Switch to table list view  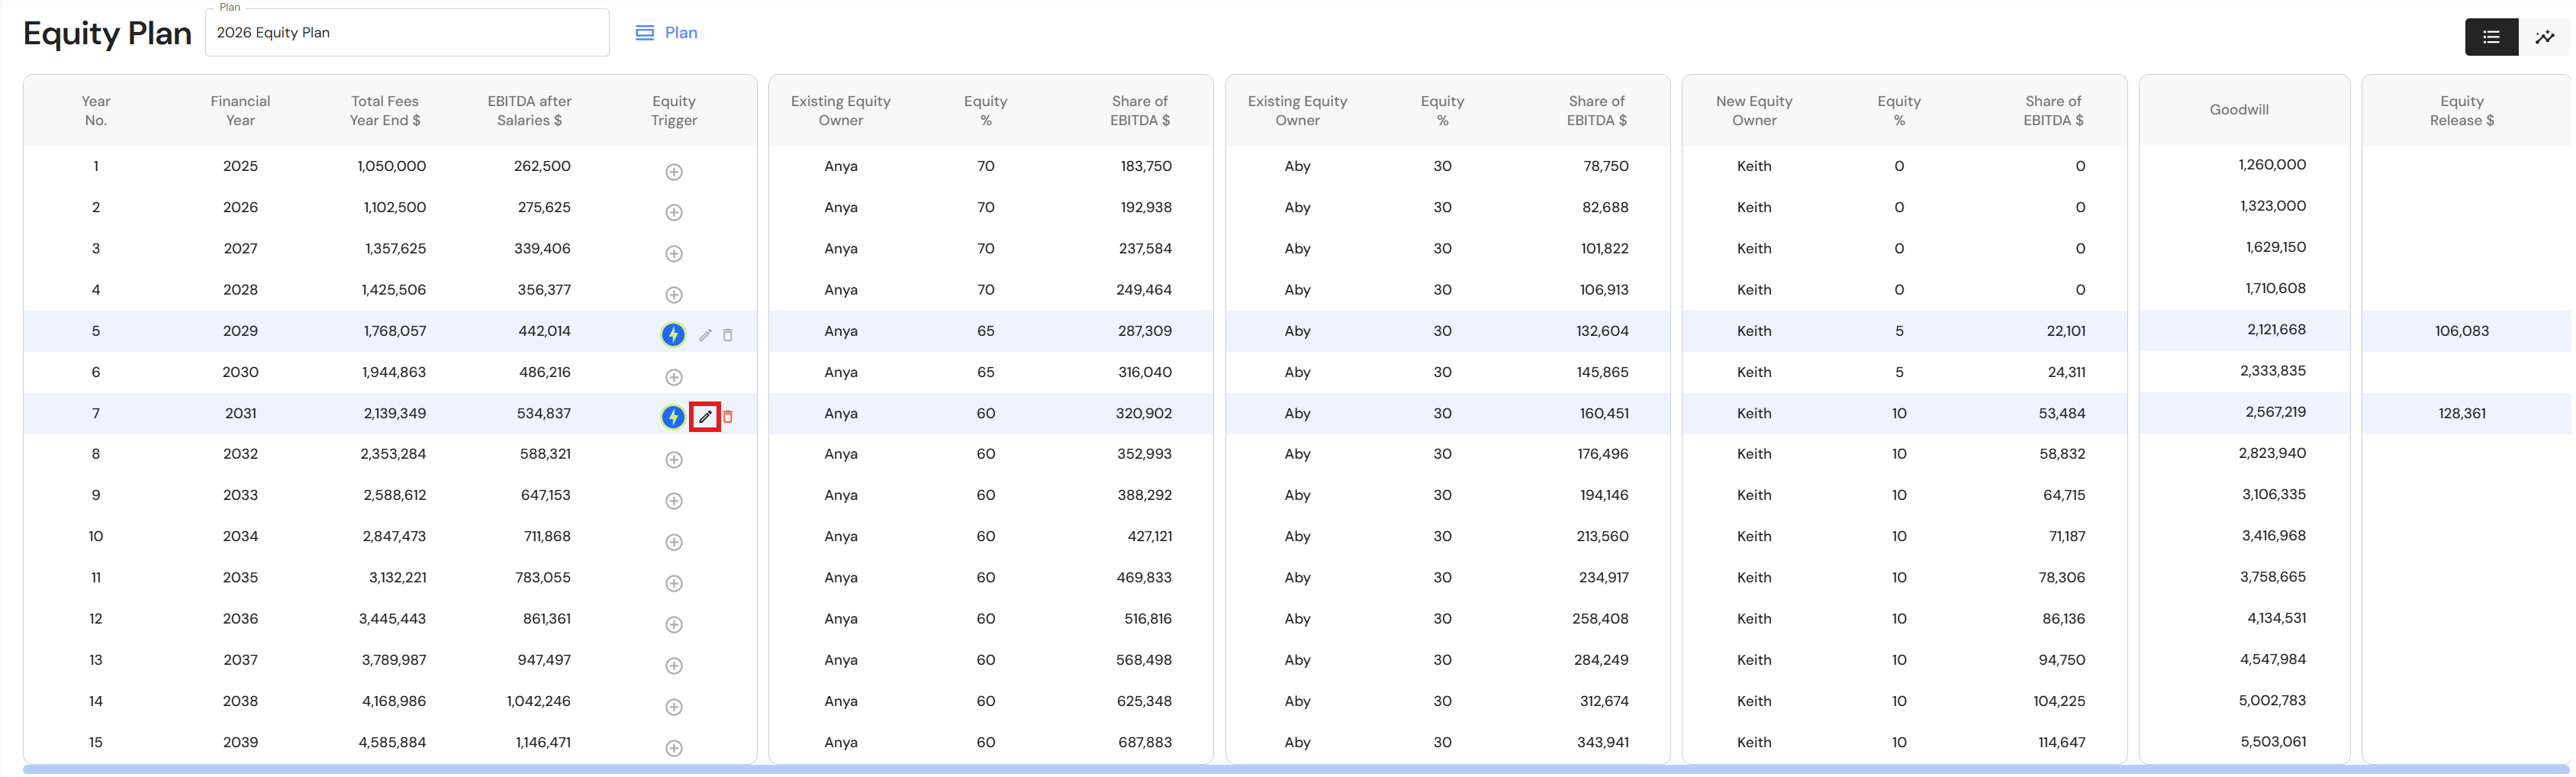(x=2491, y=37)
